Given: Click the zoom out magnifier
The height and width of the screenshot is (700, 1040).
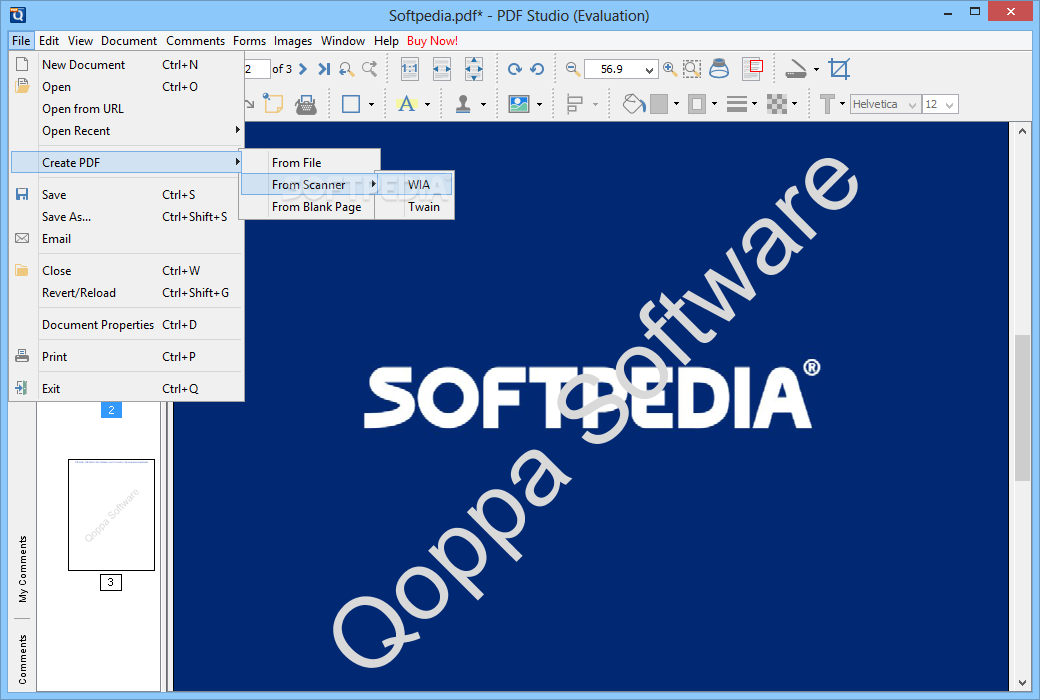Looking at the screenshot, I should tap(573, 68).
